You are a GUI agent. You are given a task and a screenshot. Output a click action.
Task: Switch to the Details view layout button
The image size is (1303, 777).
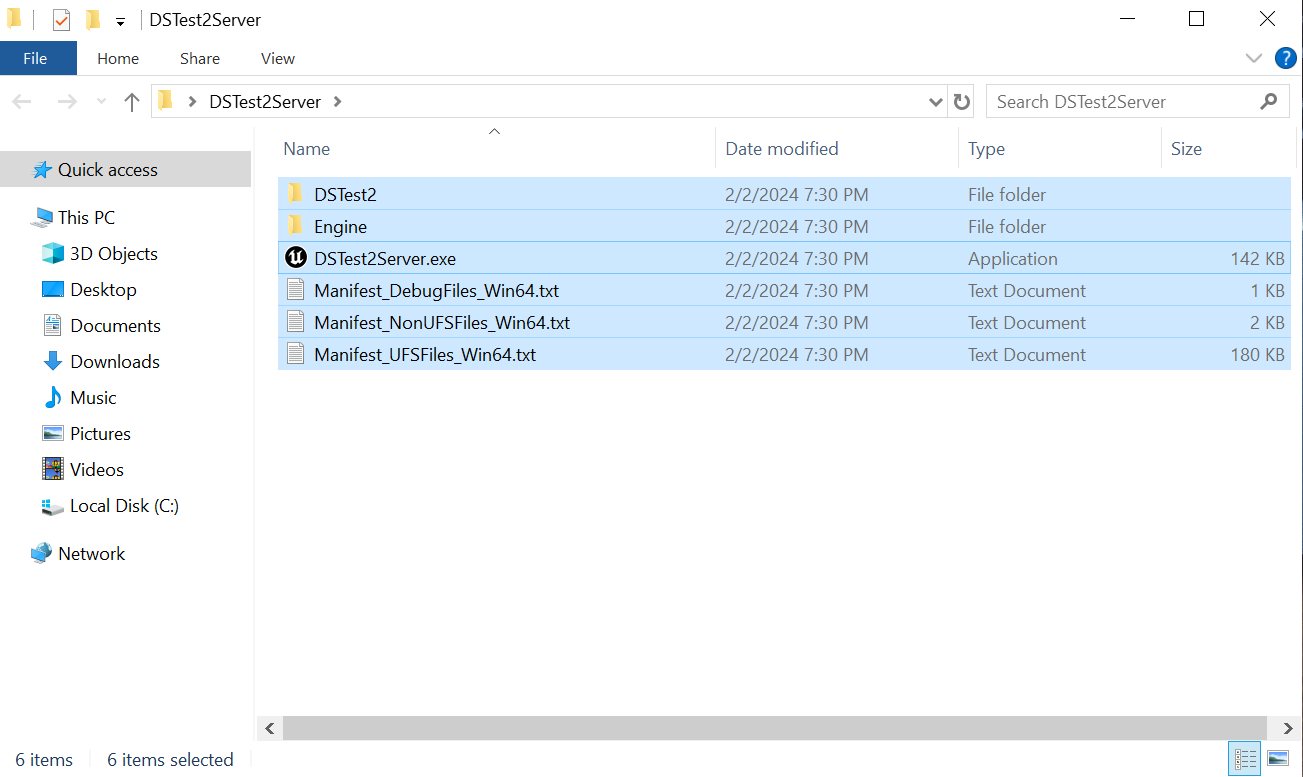(x=1246, y=759)
